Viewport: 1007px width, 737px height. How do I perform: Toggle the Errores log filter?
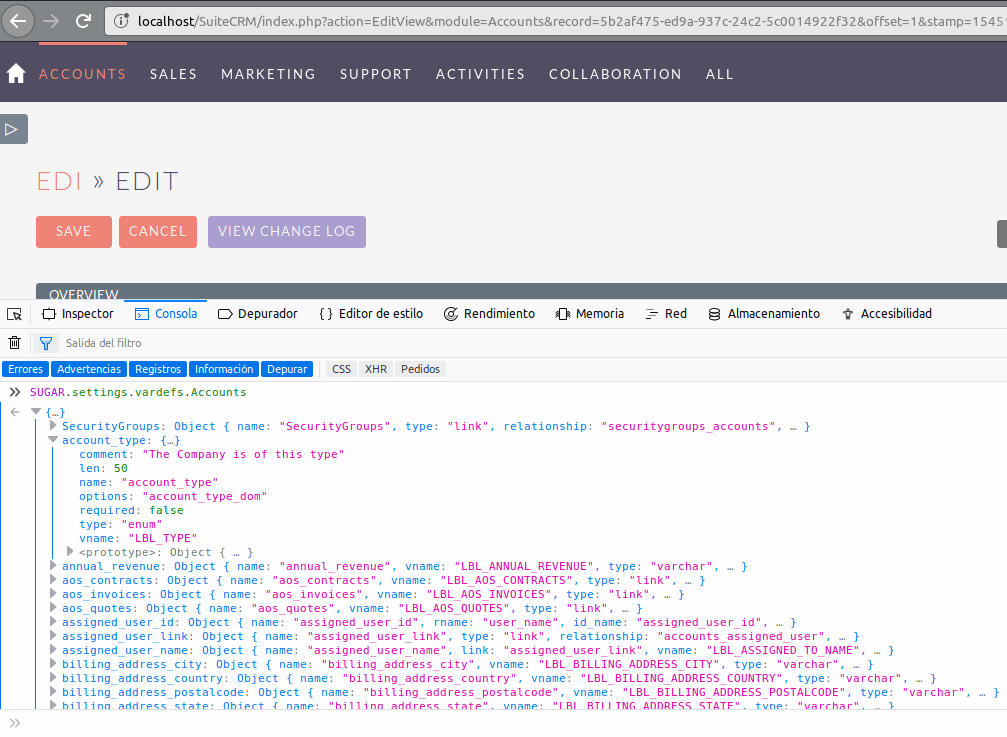[x=26, y=369]
